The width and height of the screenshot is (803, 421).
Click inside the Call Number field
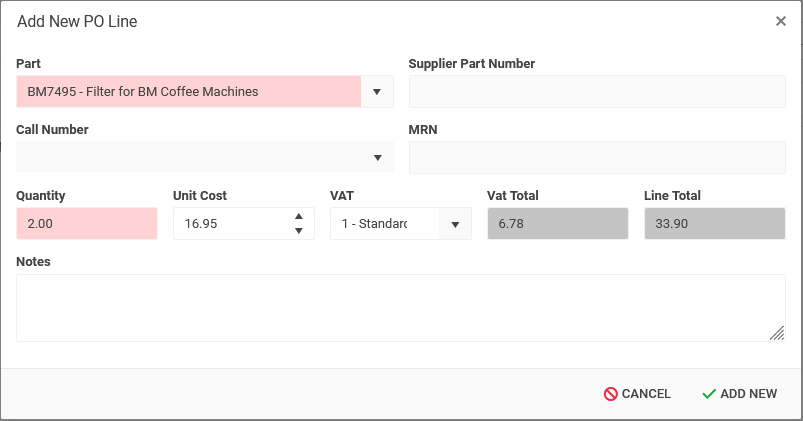(x=189, y=158)
